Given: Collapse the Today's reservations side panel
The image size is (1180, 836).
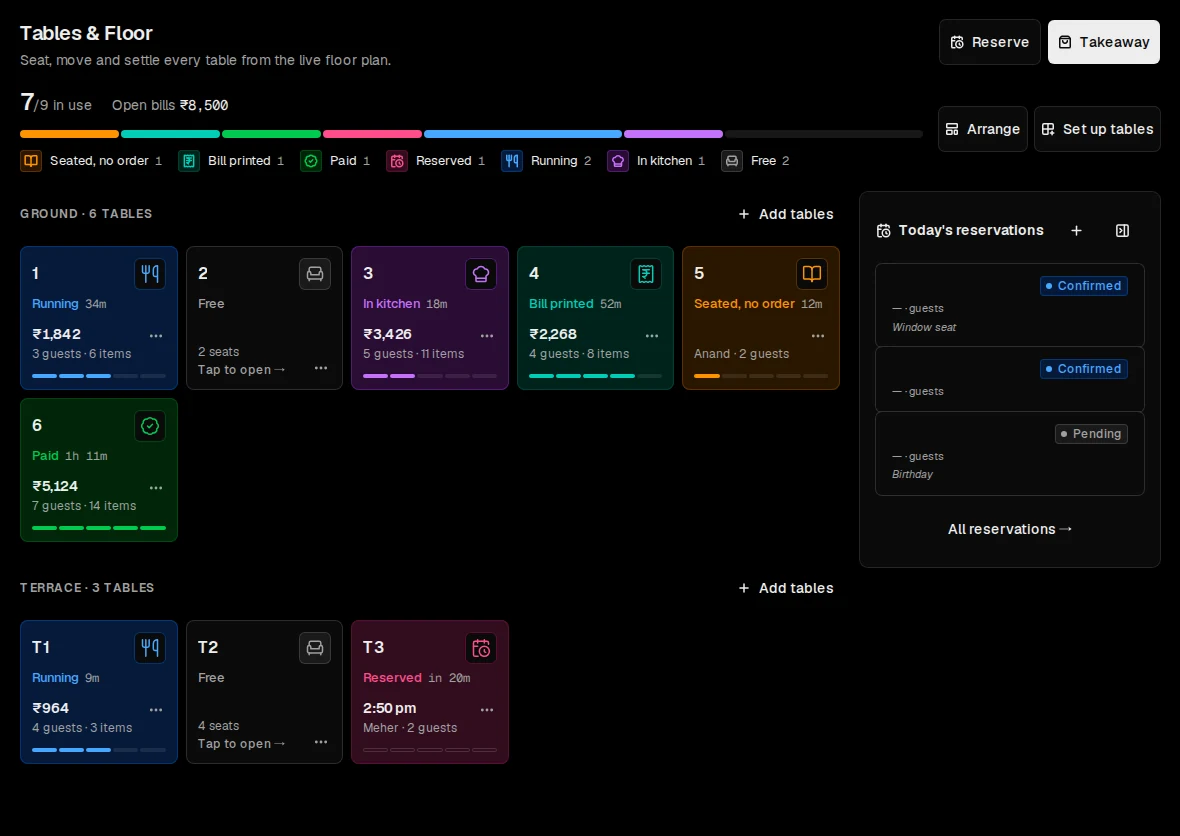Looking at the screenshot, I should [x=1122, y=231].
